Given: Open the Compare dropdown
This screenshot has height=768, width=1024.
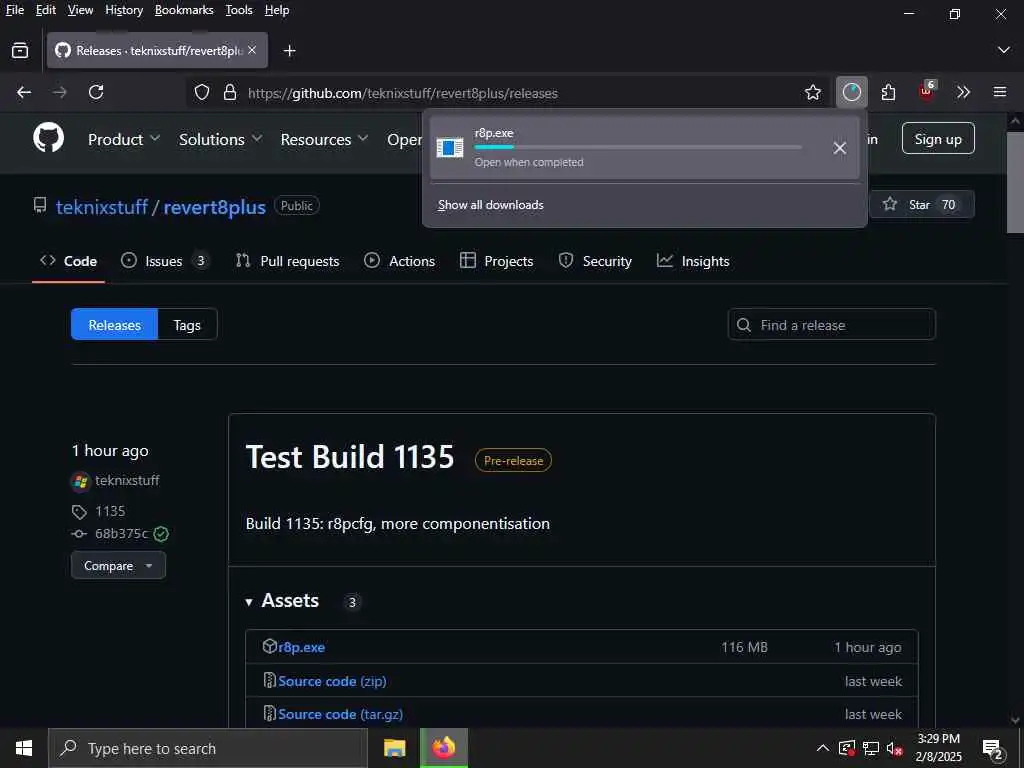Looking at the screenshot, I should point(118,566).
